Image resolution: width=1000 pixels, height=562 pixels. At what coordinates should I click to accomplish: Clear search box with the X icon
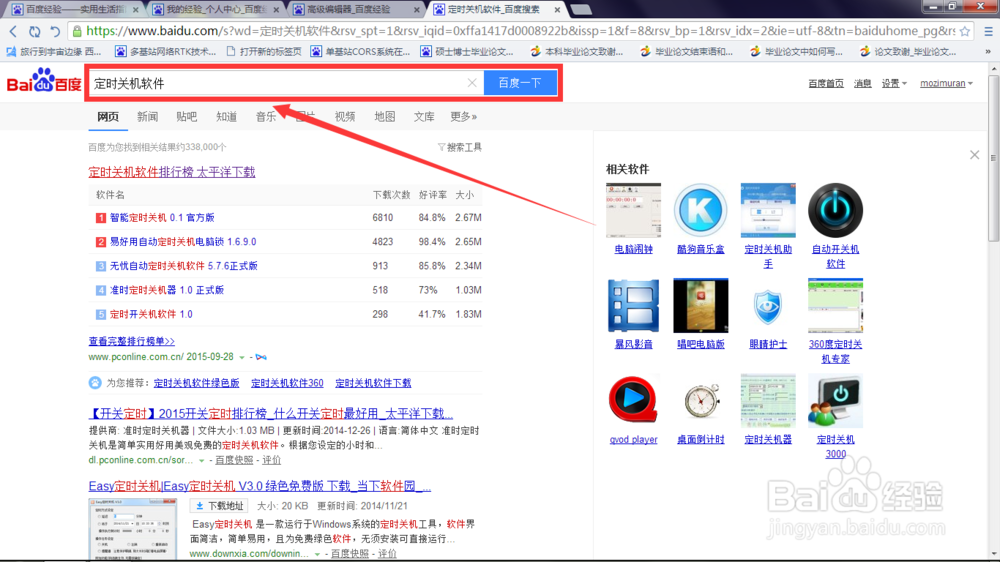point(472,83)
